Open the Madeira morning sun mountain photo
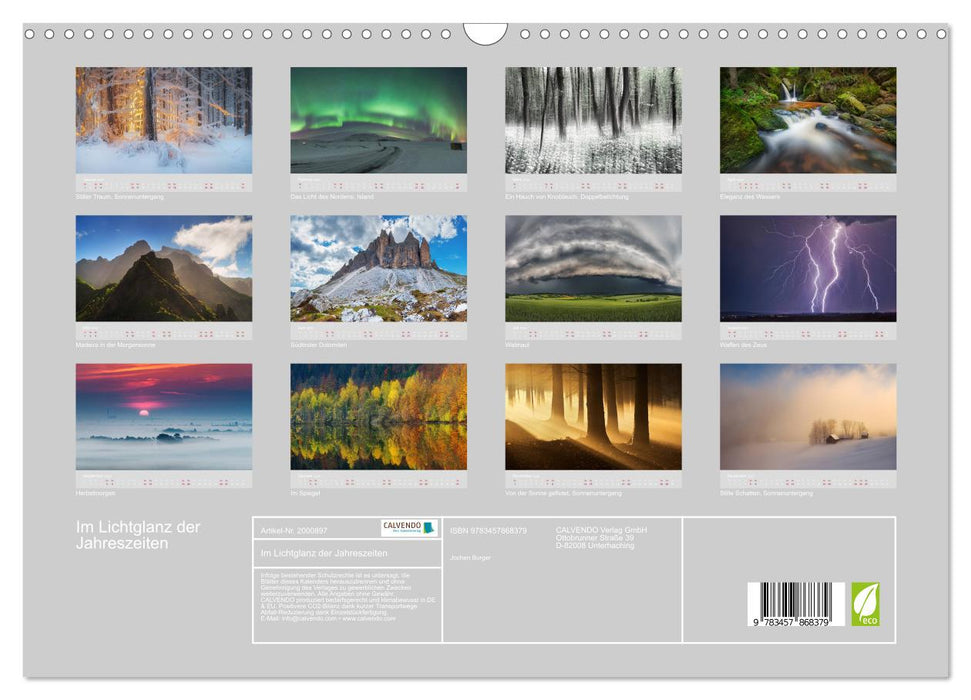The image size is (971, 700). (164, 268)
